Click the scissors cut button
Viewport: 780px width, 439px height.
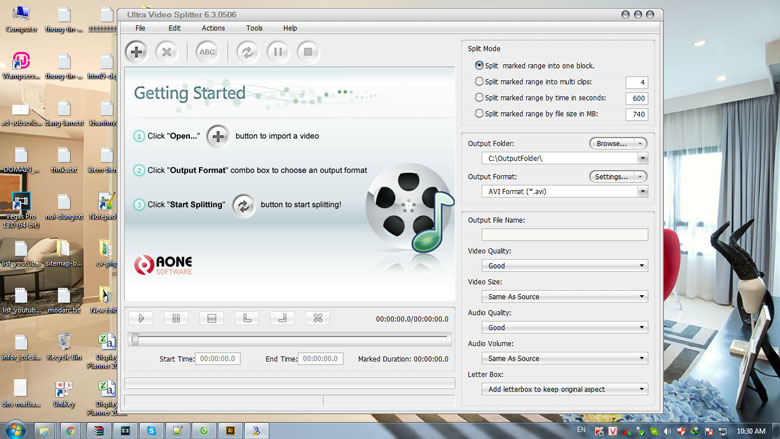[x=318, y=318]
